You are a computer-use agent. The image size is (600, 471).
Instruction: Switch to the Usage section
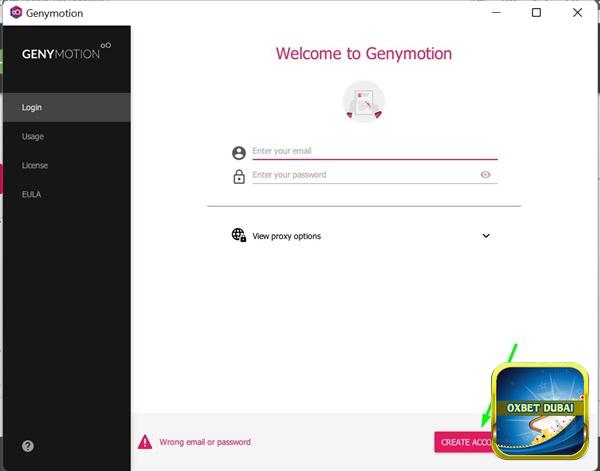[67, 137]
